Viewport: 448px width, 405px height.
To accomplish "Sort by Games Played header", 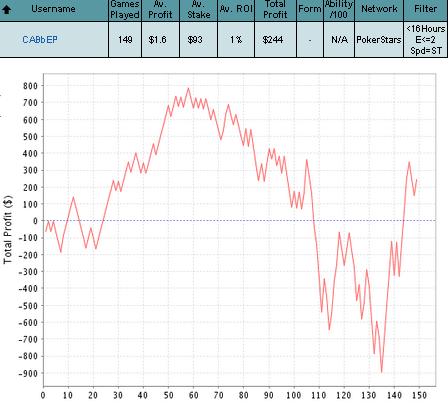I will click(125, 9).
